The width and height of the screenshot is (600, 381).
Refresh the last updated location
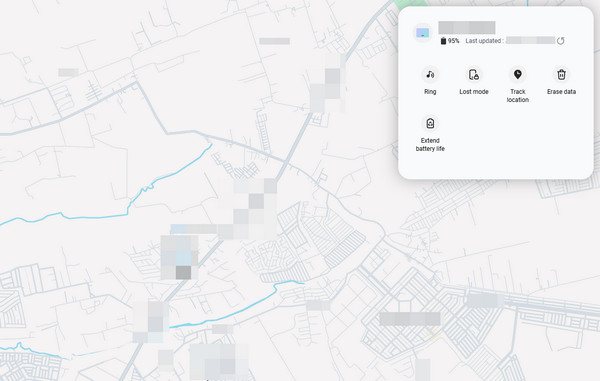(561, 41)
